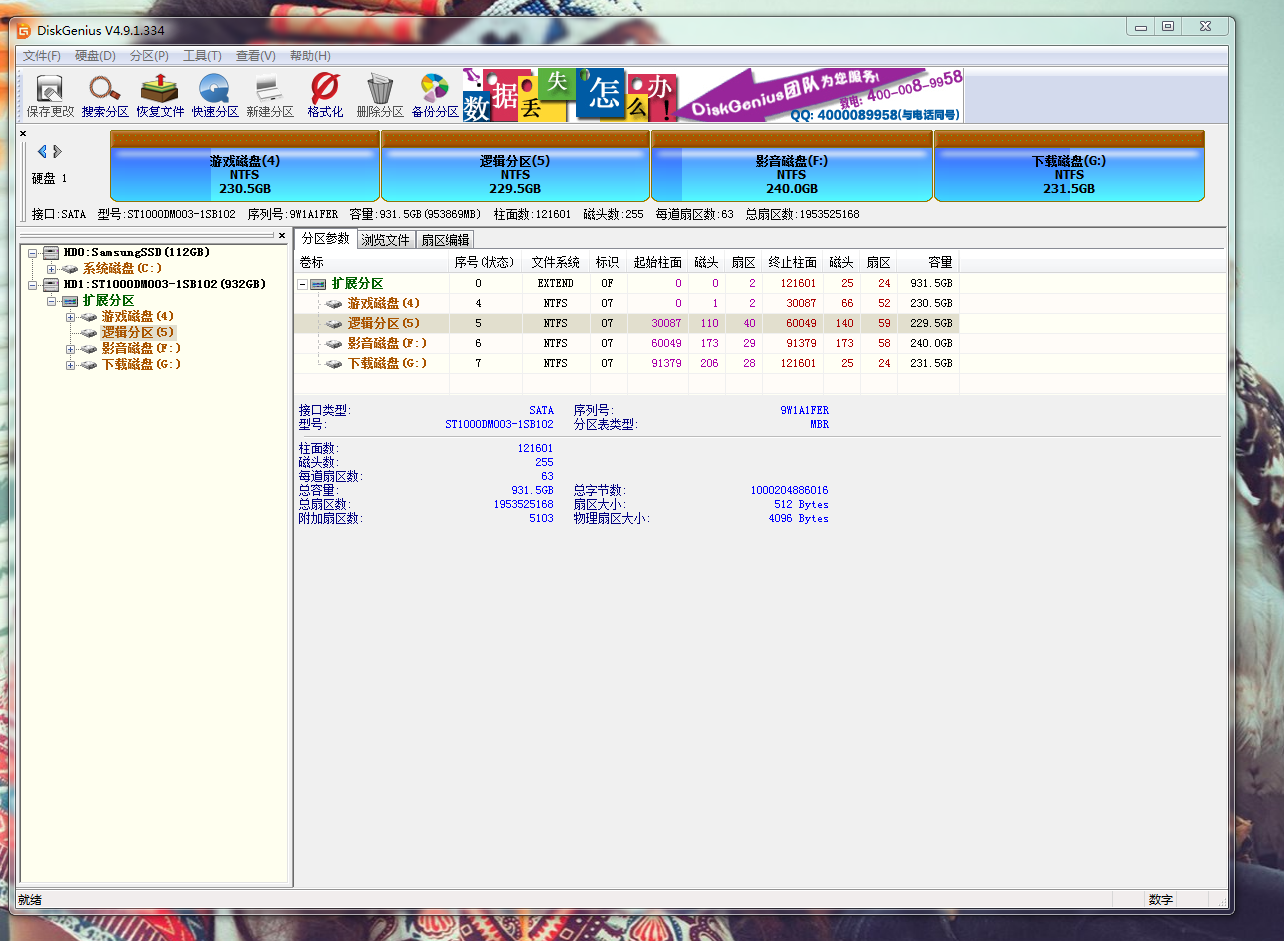Click the 下载磁盘(G:) drive icon in left tree

coord(89,364)
